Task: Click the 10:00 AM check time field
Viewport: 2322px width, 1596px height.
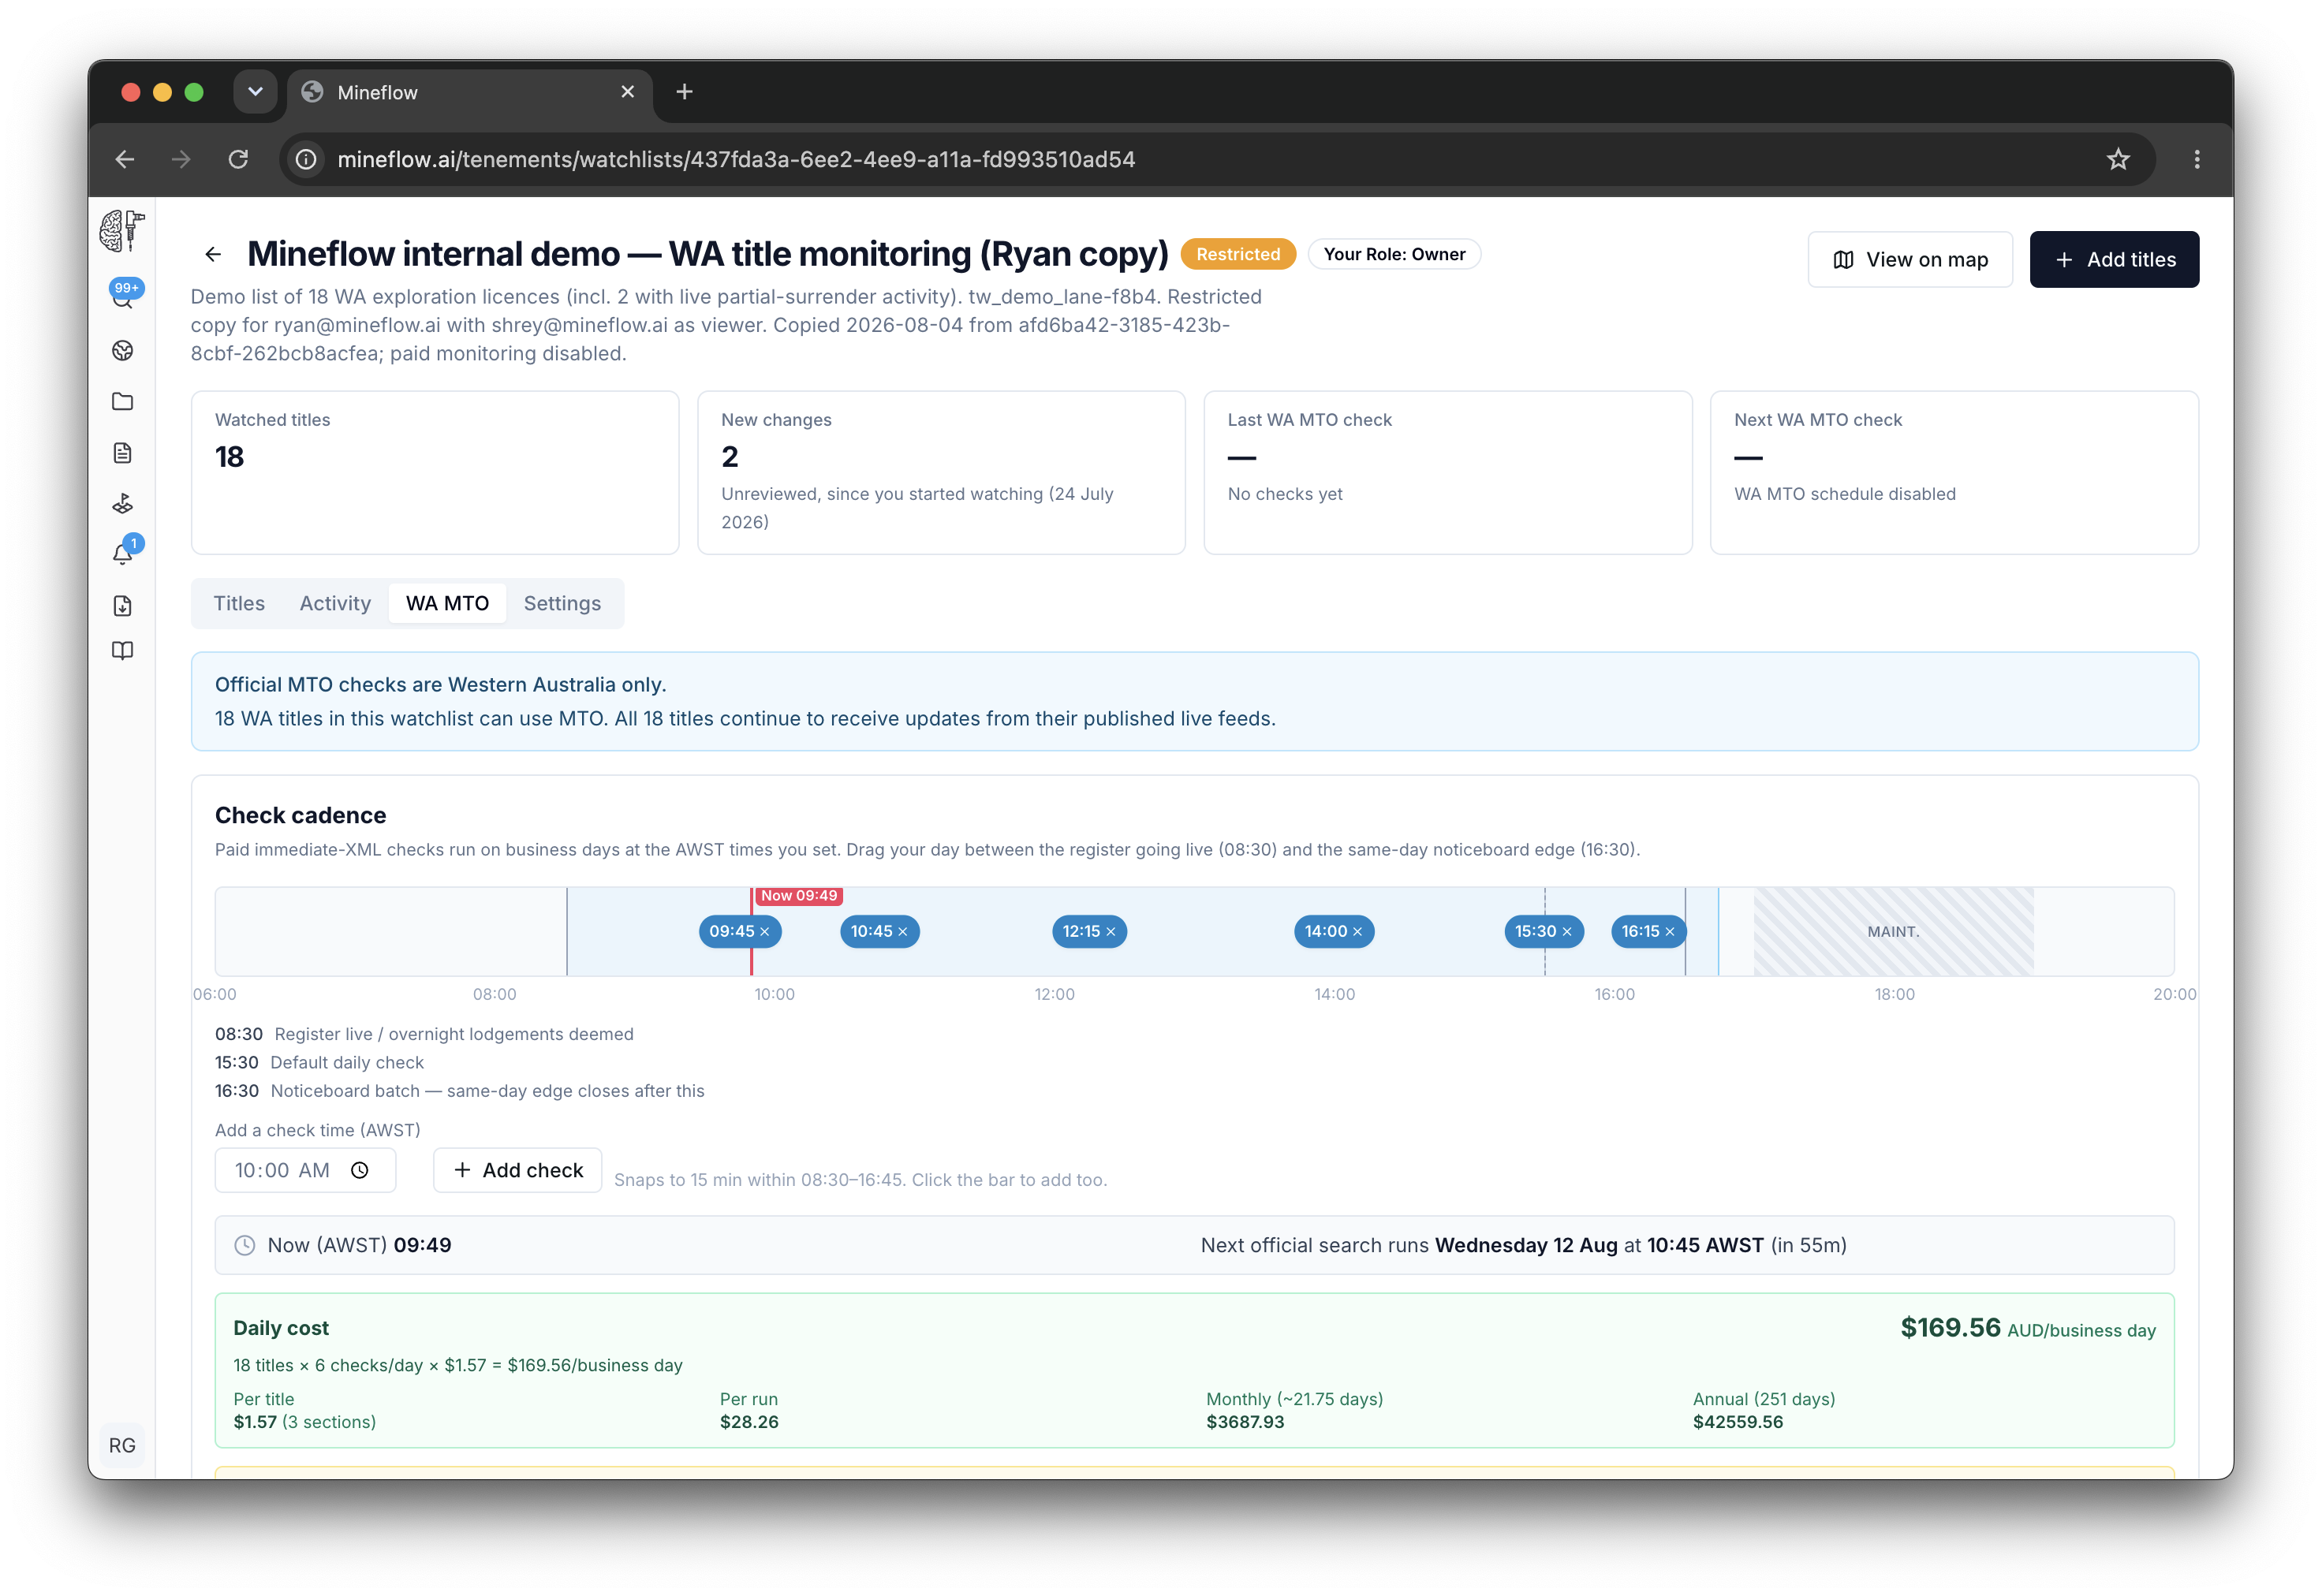Action: click(x=306, y=1170)
